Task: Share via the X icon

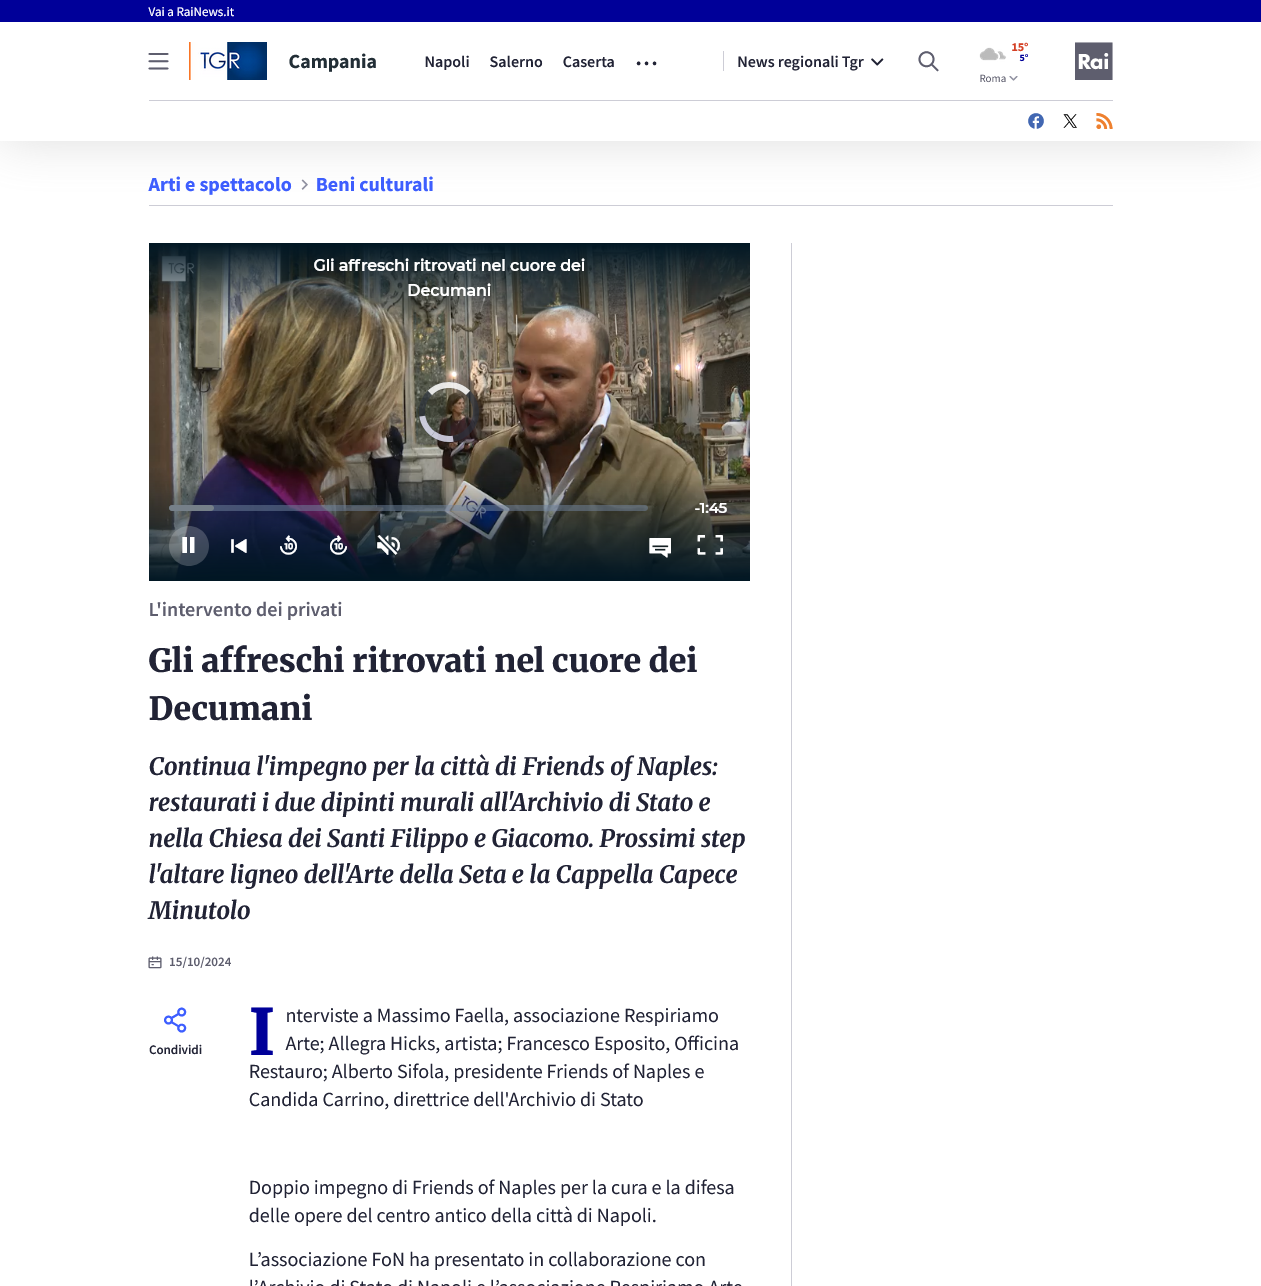Action: pos(1070,121)
